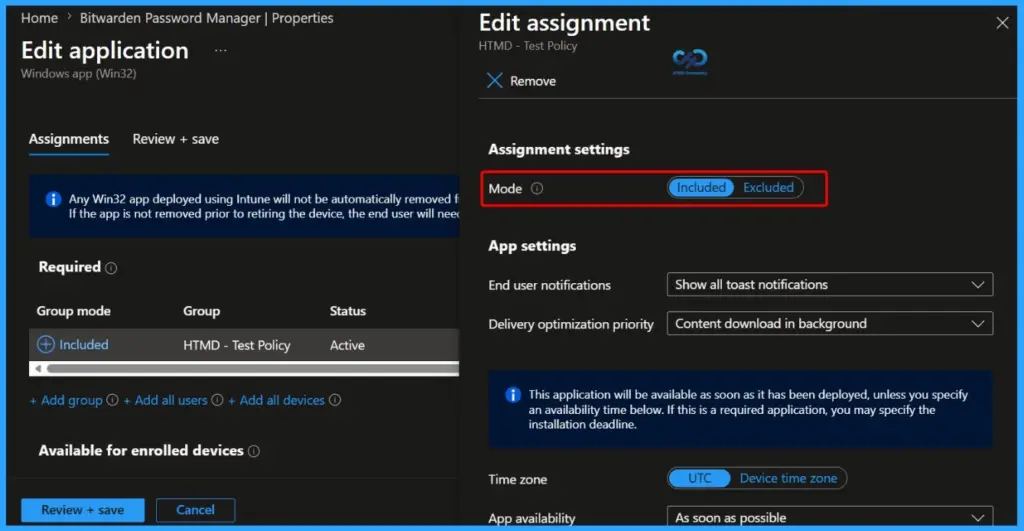Screen dimensions: 1024x531
Task: Click the plus icon beside Included row
Action: 46,344
